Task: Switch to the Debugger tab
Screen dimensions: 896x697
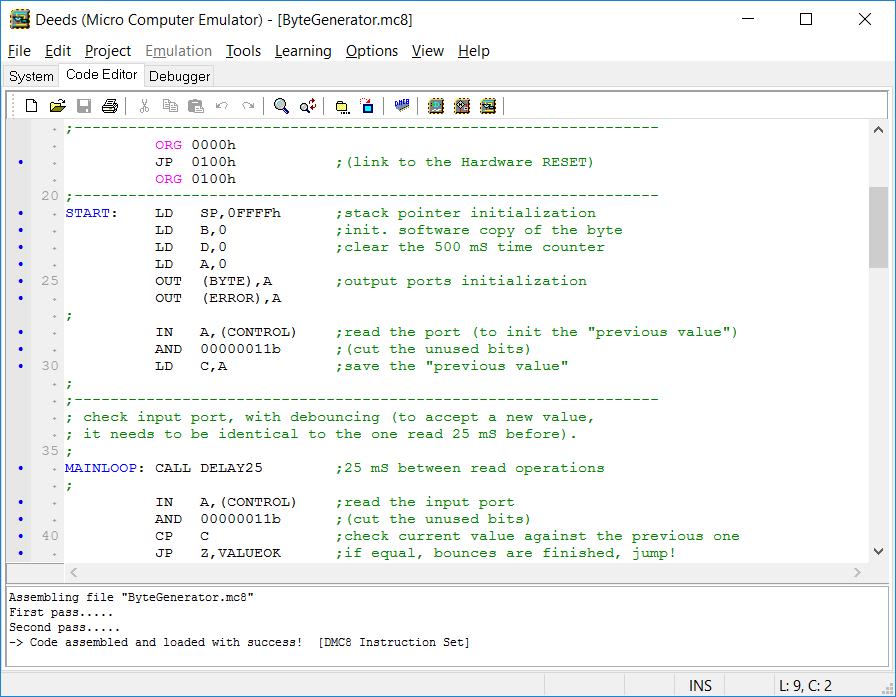Action: (179, 76)
